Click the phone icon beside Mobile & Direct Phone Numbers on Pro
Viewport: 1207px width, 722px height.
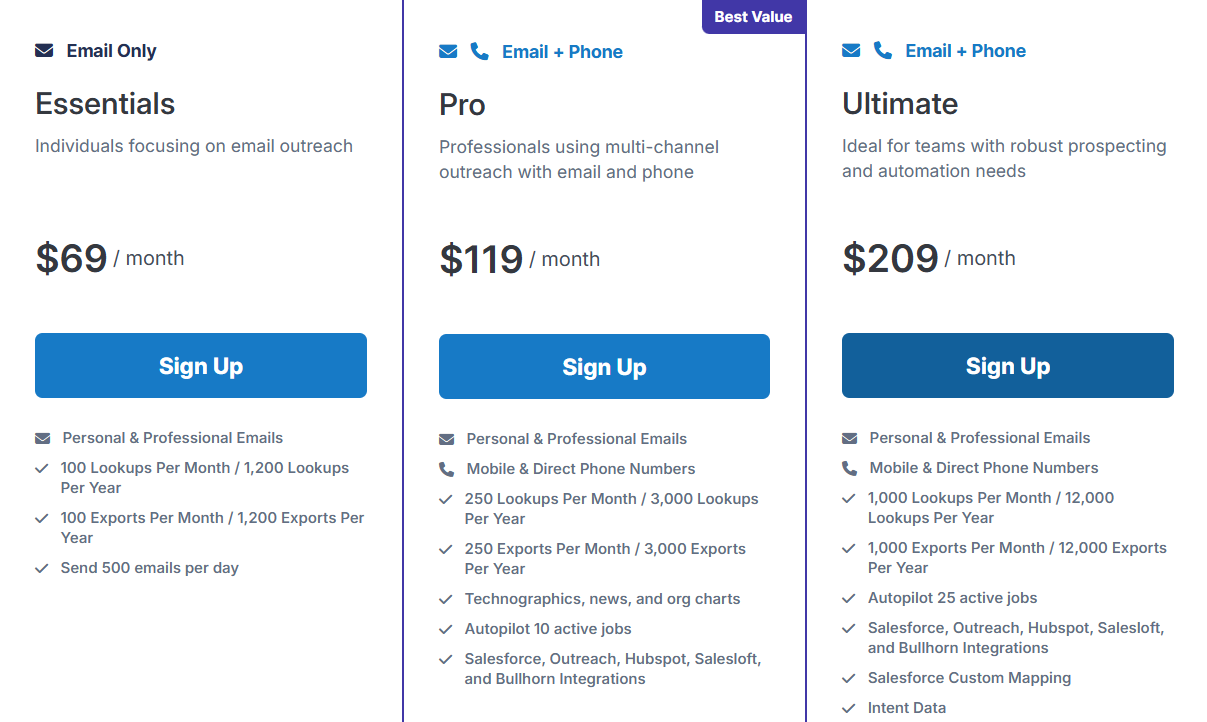(445, 468)
